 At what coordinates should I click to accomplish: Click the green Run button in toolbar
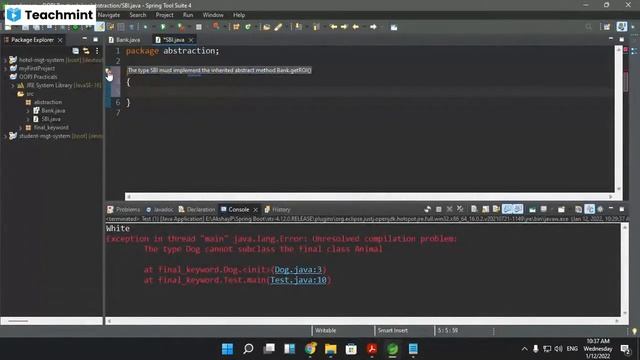[x=163, y=27]
